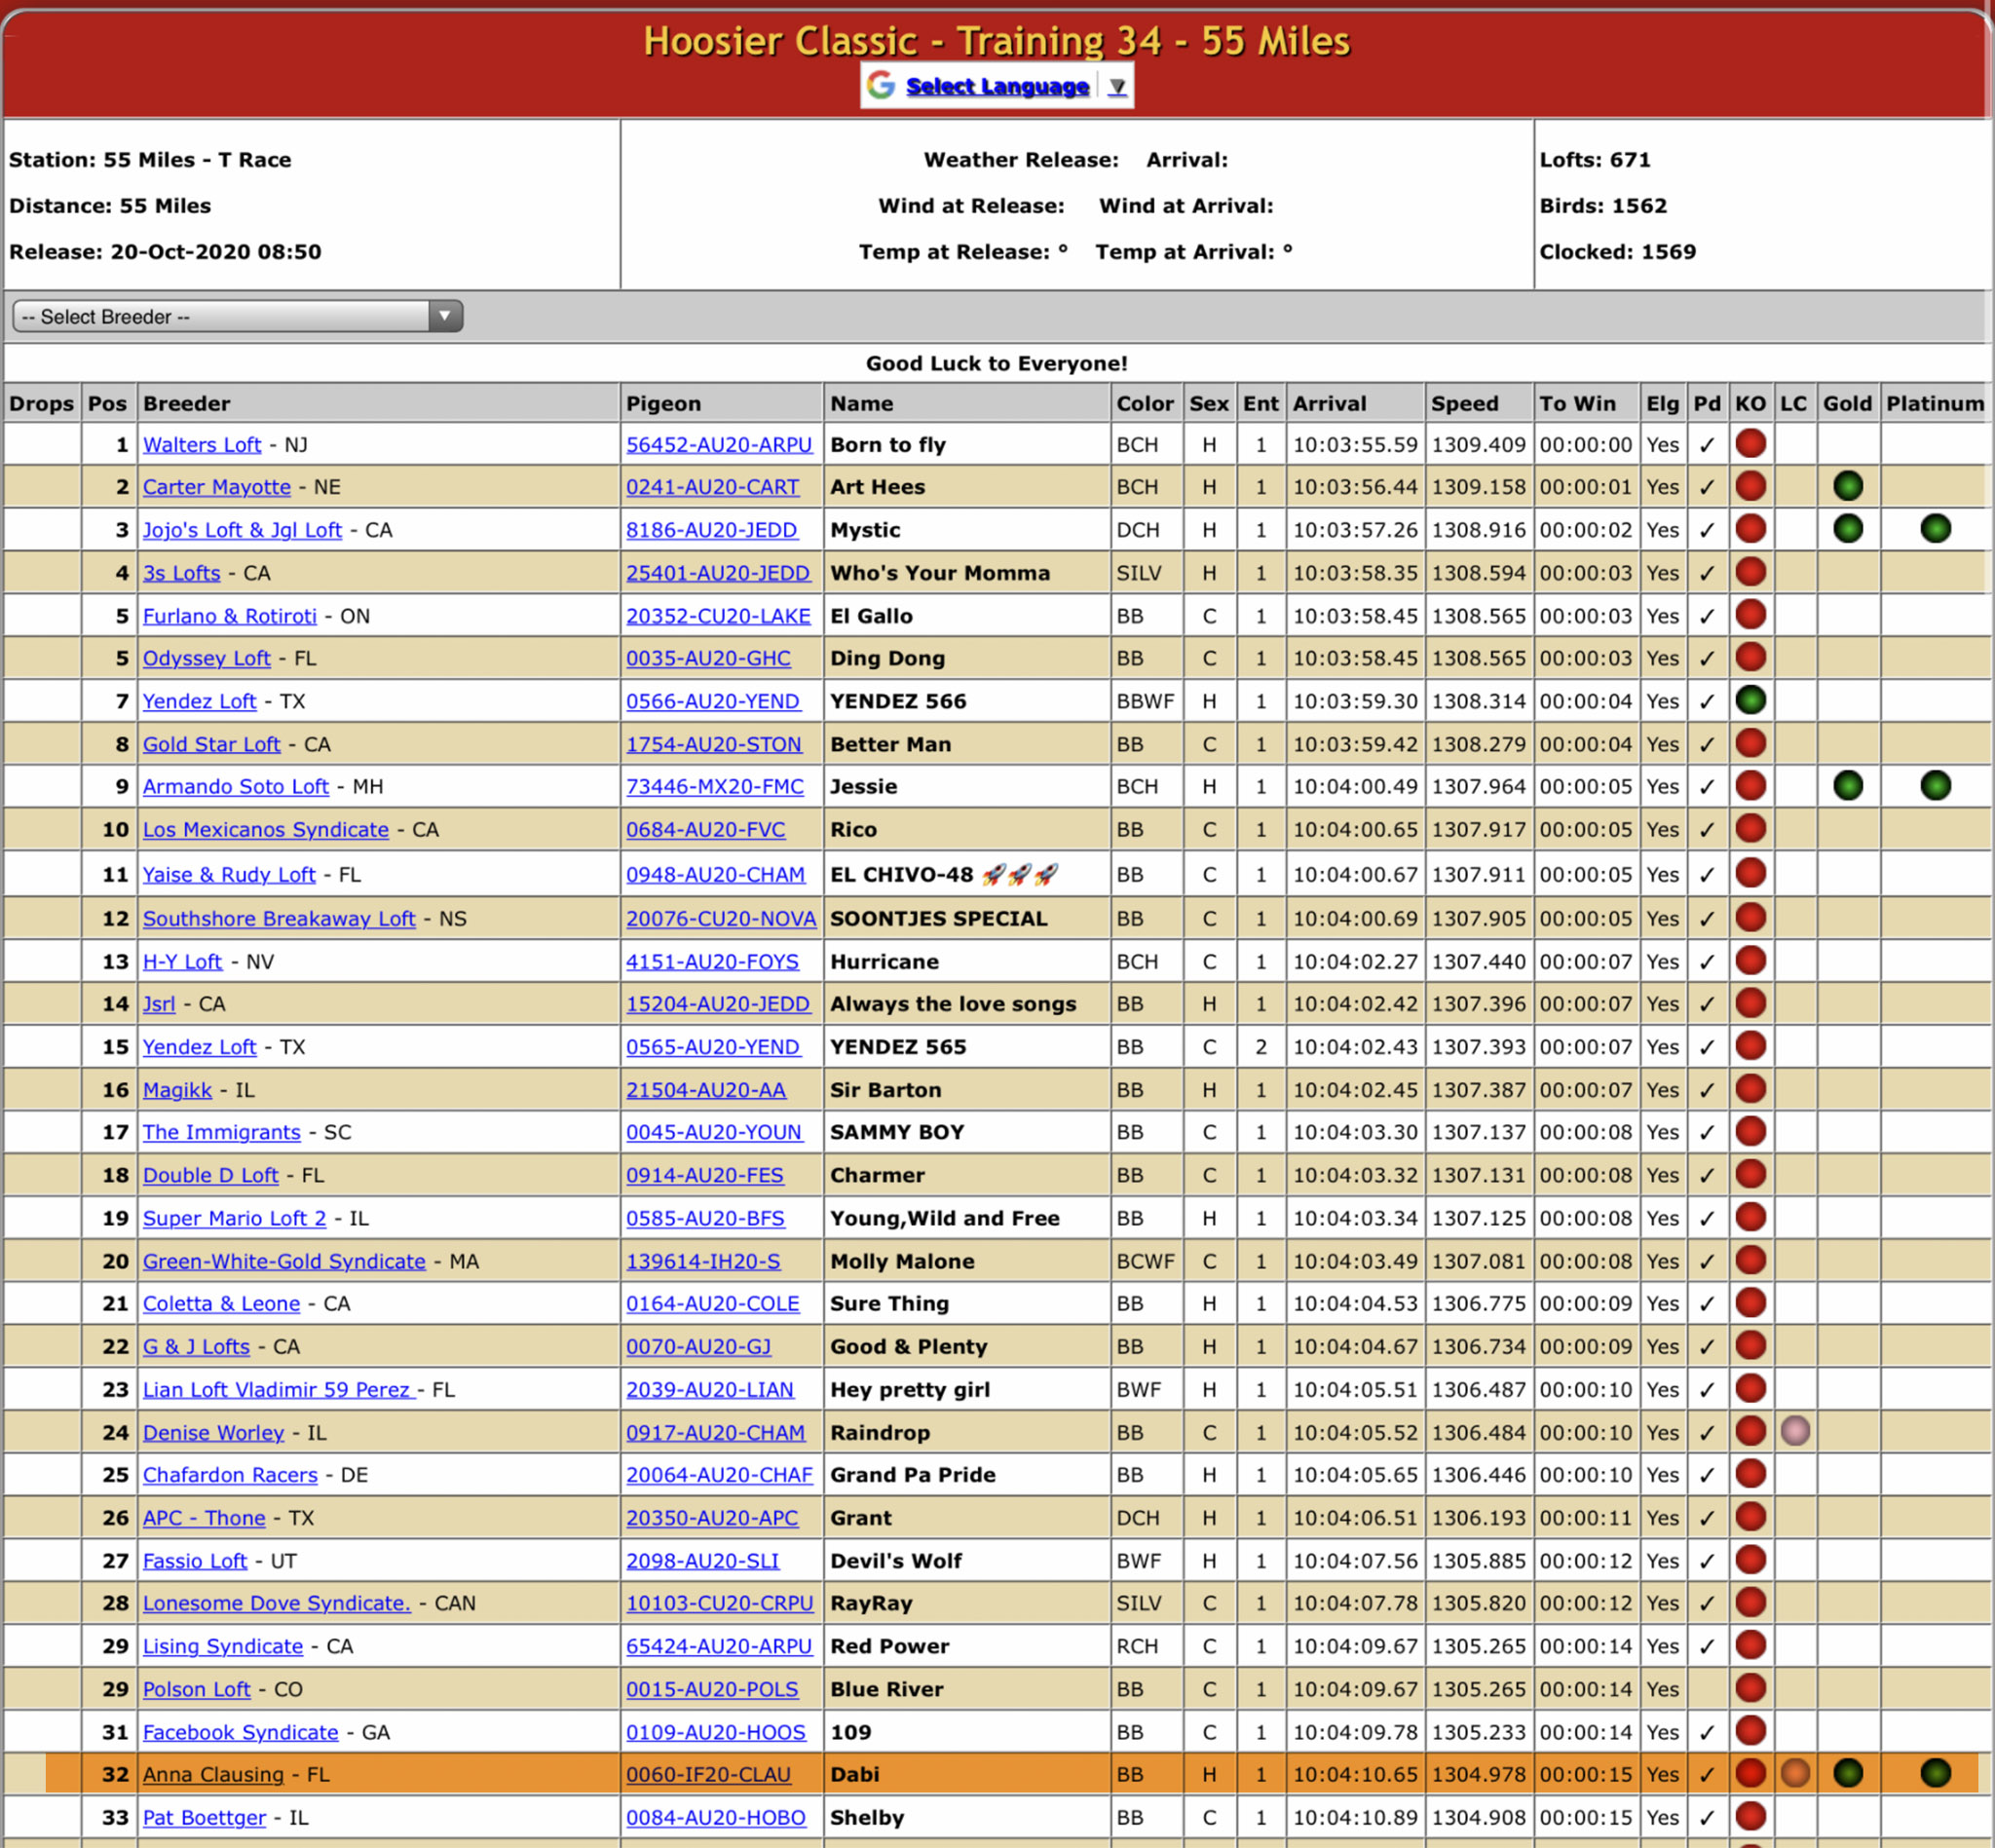Click the red KO dot for Hurricane

[x=1750, y=960]
